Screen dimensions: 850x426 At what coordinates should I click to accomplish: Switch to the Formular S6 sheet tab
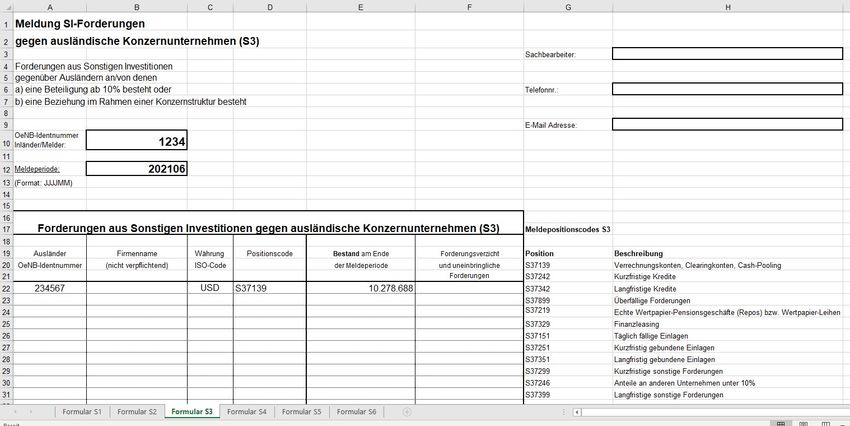356,411
